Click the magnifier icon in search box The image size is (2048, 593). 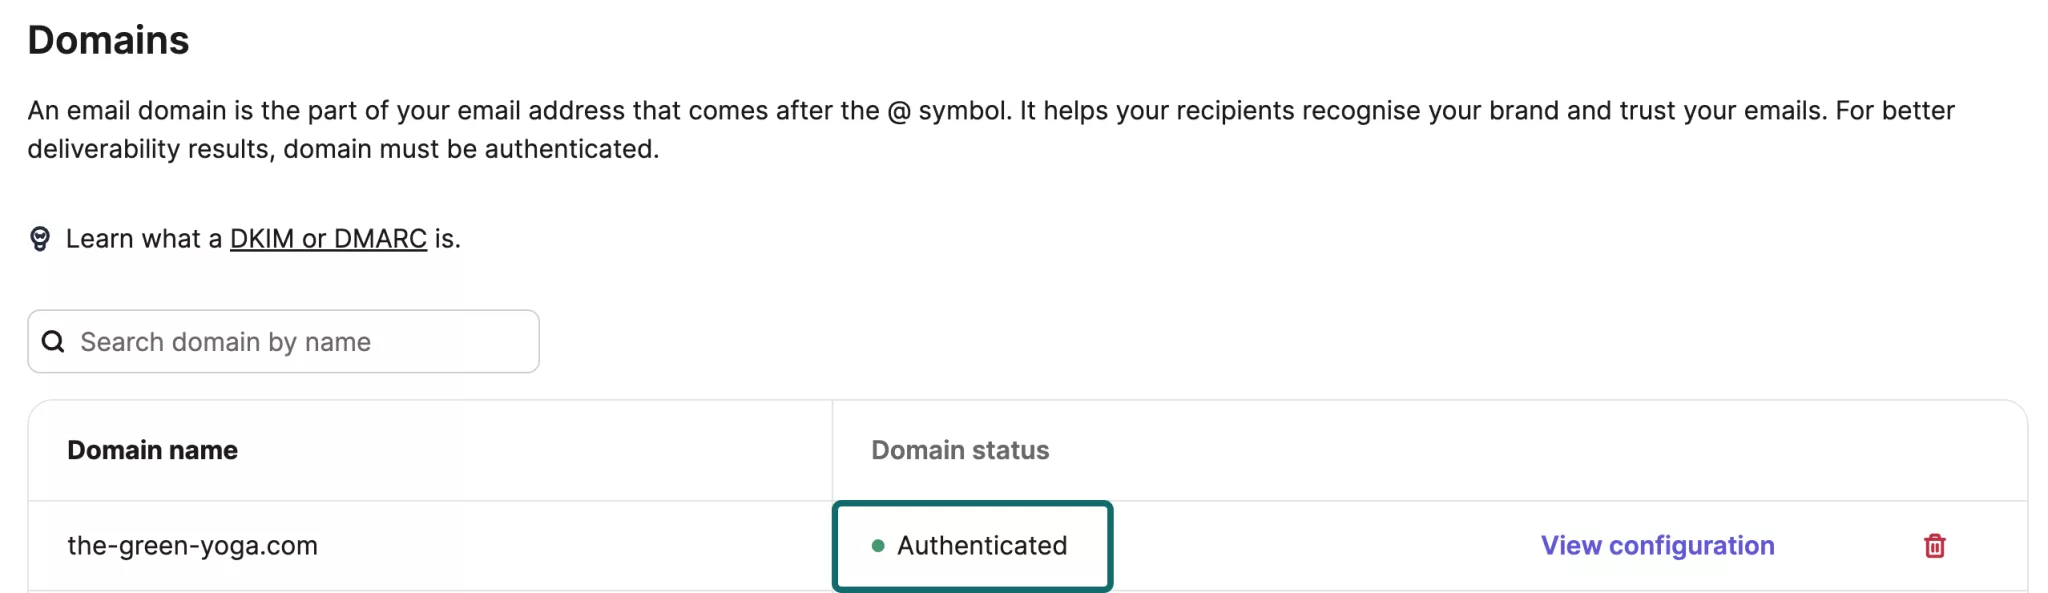(53, 342)
